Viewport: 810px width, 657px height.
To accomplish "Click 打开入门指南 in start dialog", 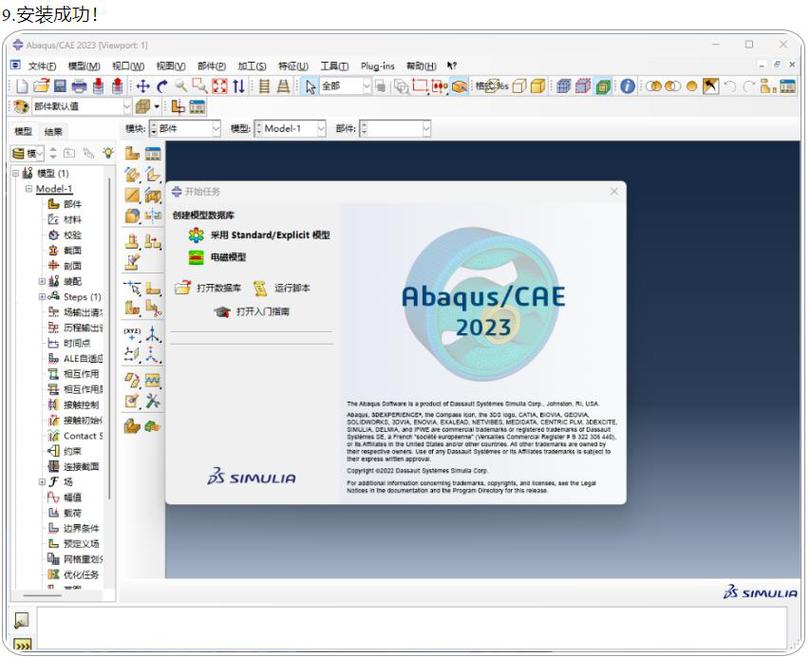I will (252, 311).
